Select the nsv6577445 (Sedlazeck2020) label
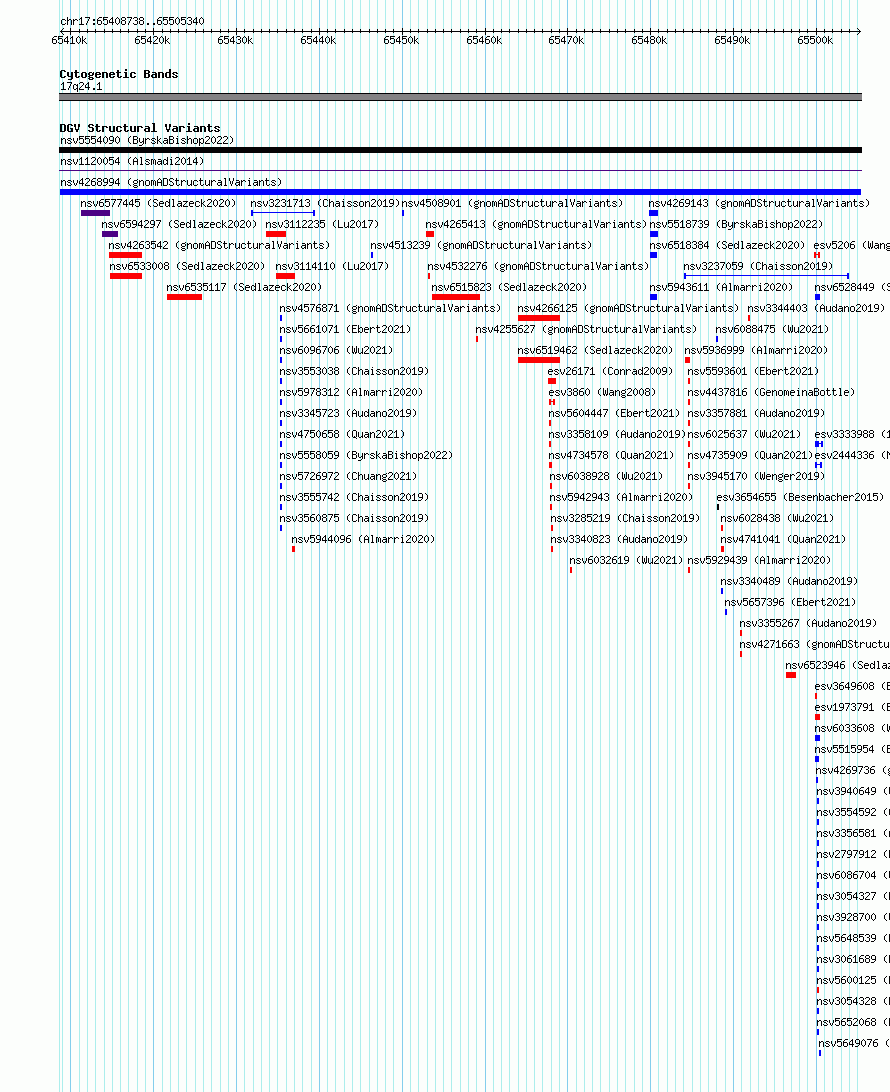Image resolution: width=890 pixels, height=1092 pixels. (159, 203)
